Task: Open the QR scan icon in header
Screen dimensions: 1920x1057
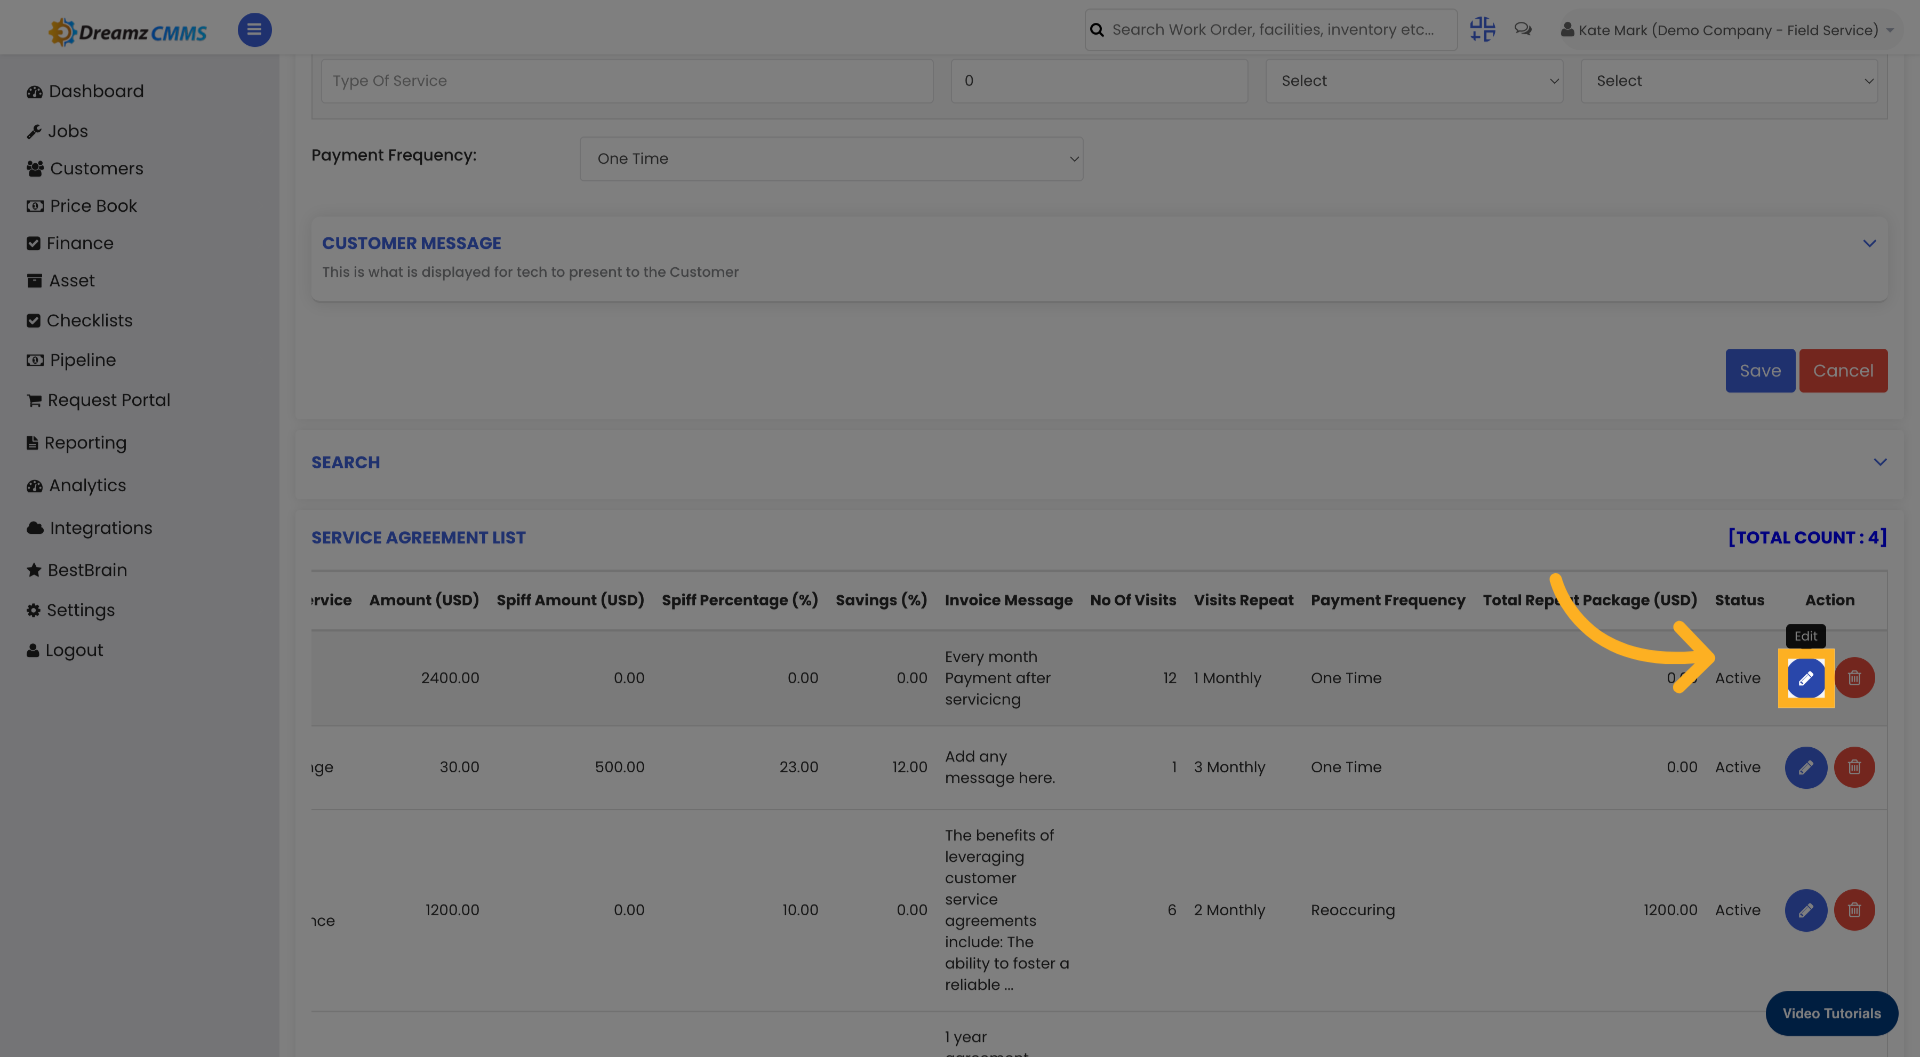Action: pos(1482,30)
